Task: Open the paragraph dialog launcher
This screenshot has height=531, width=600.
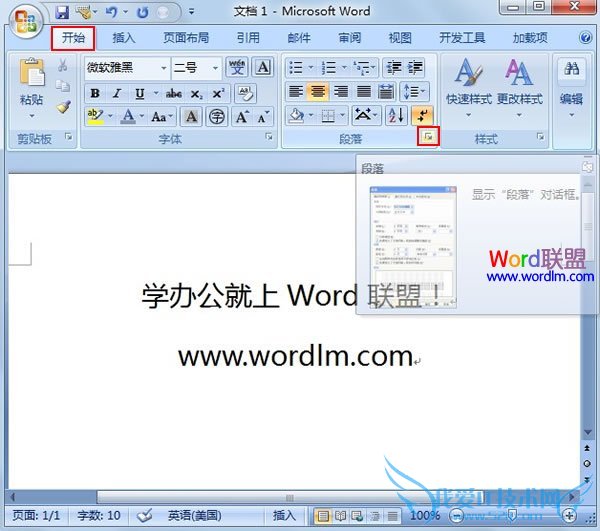Action: coord(428,136)
